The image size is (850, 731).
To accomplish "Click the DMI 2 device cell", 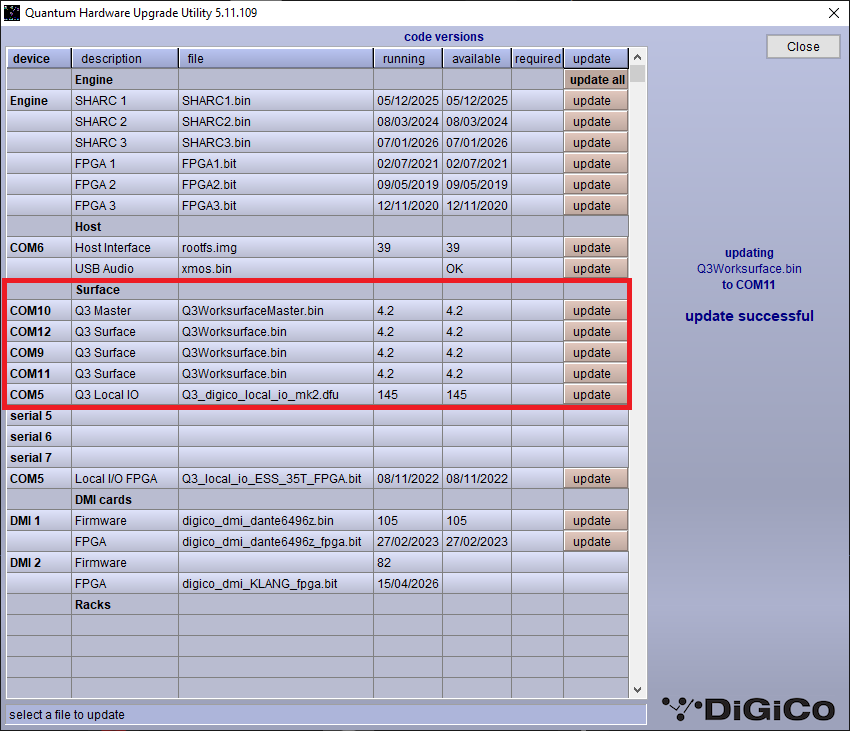I will 38,563.
